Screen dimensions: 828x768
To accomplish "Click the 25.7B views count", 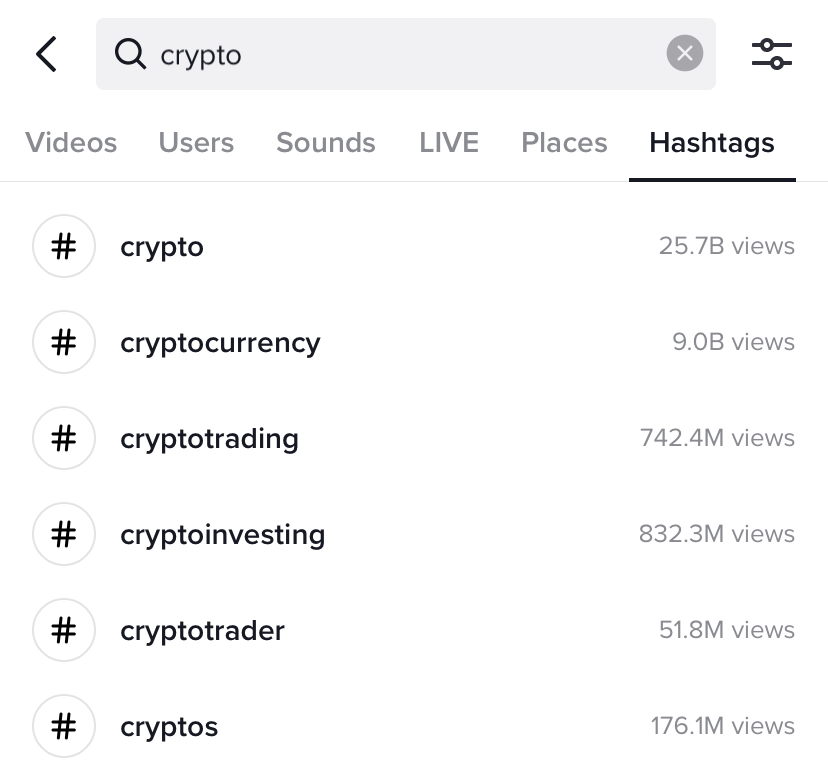I will point(726,246).
